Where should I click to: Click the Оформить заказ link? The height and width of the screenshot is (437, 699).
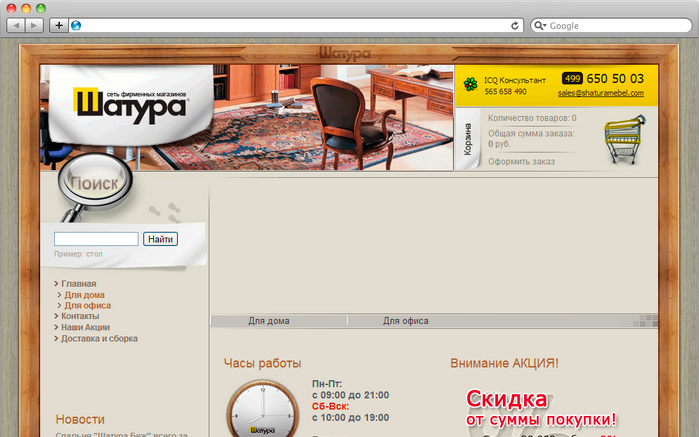[x=521, y=162]
